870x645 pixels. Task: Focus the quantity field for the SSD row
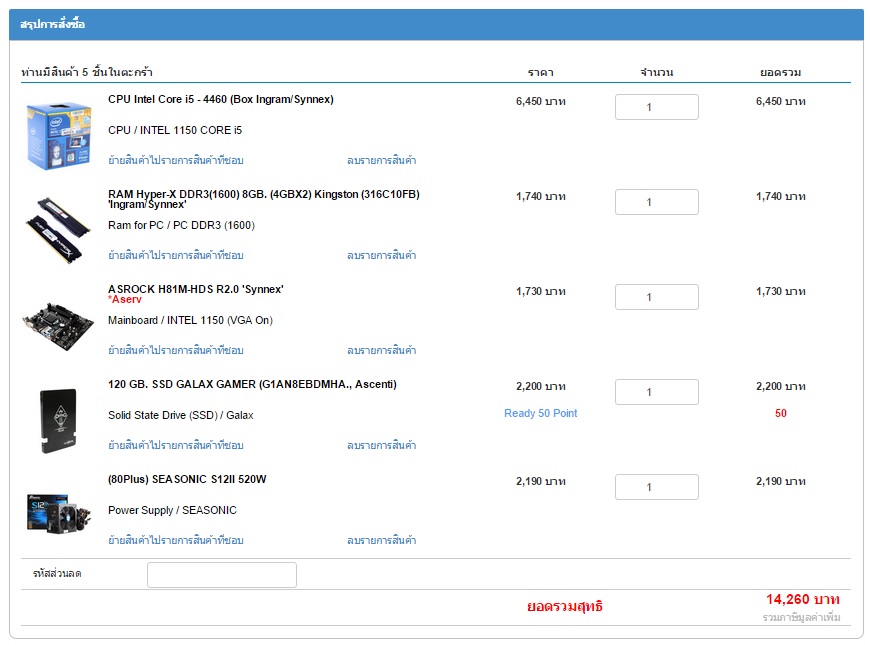pyautogui.click(x=657, y=392)
